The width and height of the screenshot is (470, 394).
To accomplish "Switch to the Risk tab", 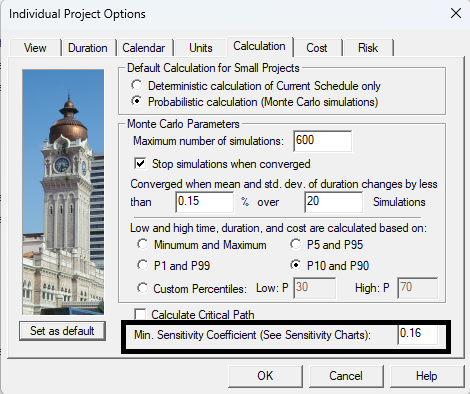I will tap(368, 48).
